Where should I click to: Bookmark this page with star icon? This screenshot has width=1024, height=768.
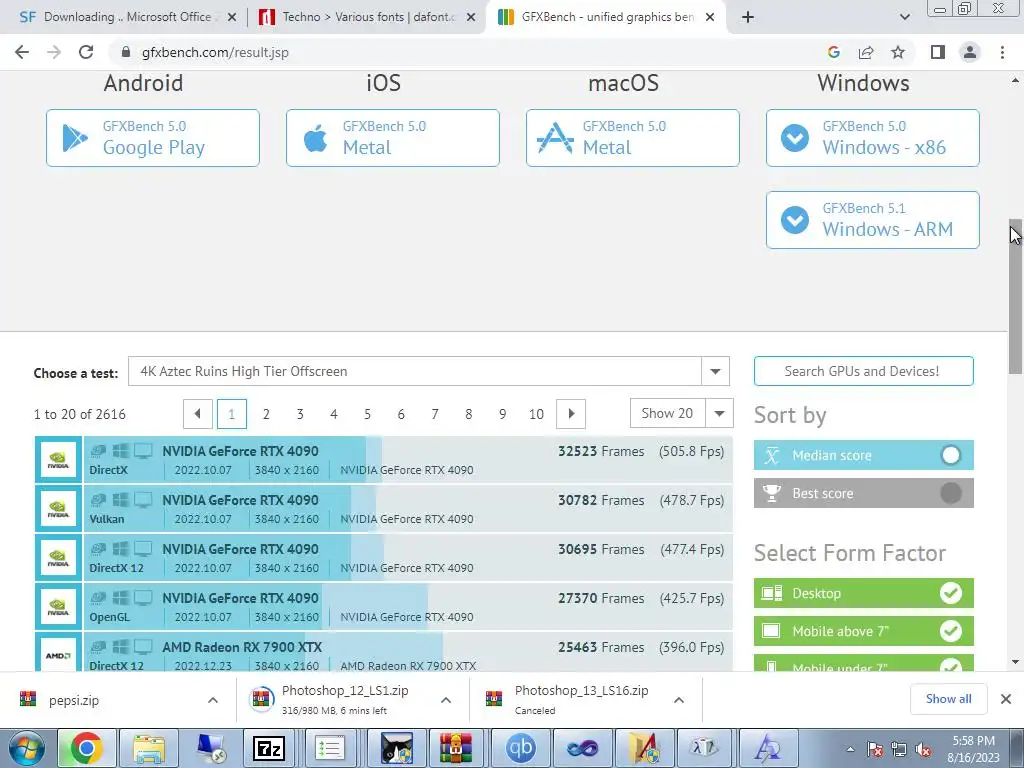898,52
